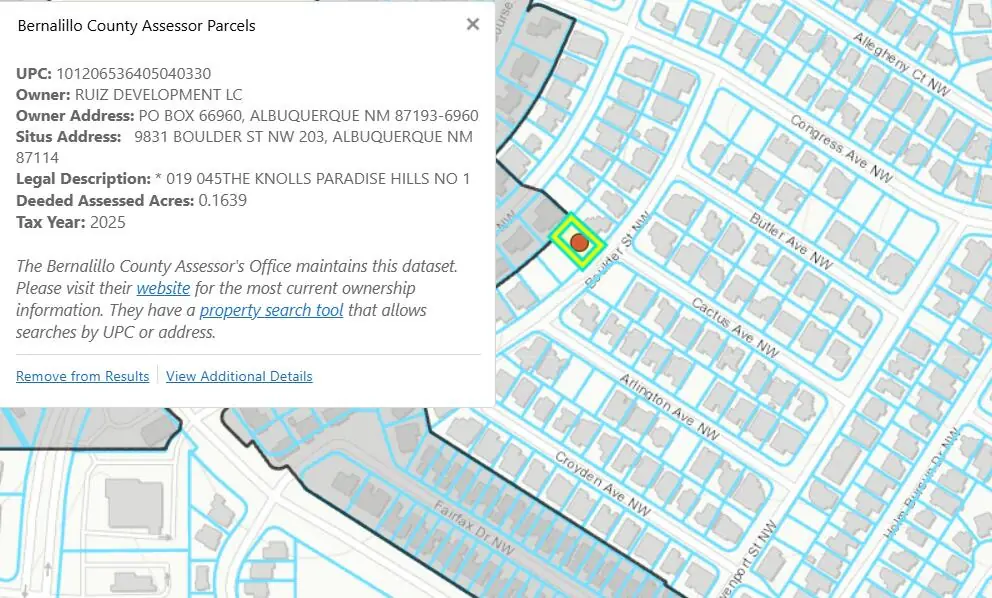Click the Legal Description text line
This screenshot has height=598, width=992.
pyautogui.click(x=243, y=179)
